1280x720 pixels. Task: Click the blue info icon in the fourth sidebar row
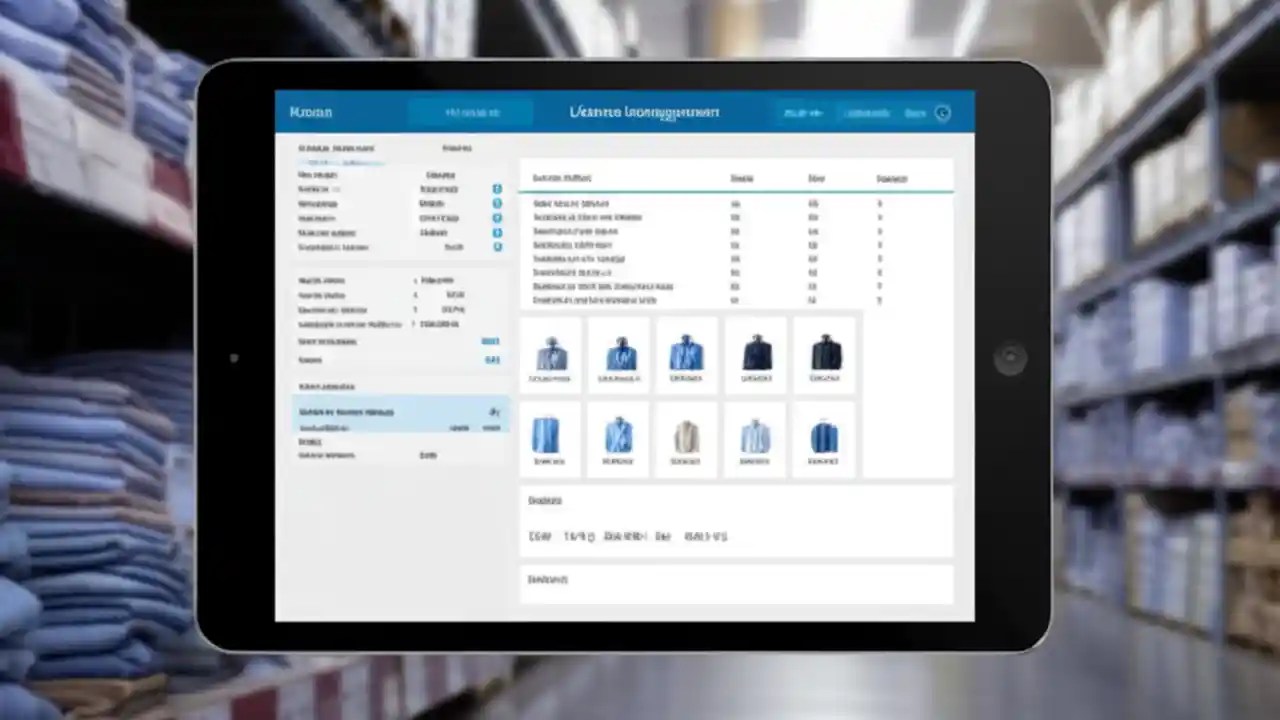(x=497, y=232)
